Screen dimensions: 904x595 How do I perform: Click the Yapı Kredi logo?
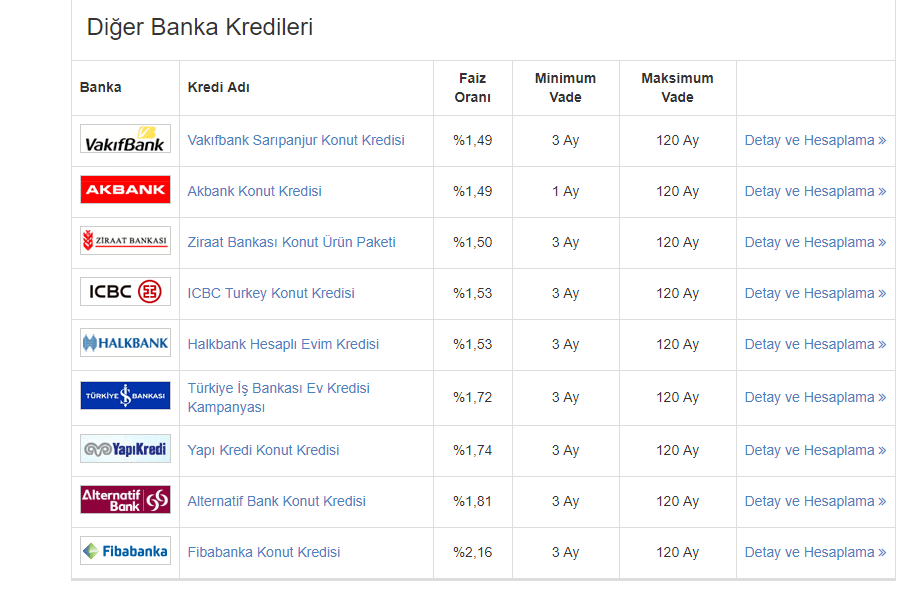(125, 449)
